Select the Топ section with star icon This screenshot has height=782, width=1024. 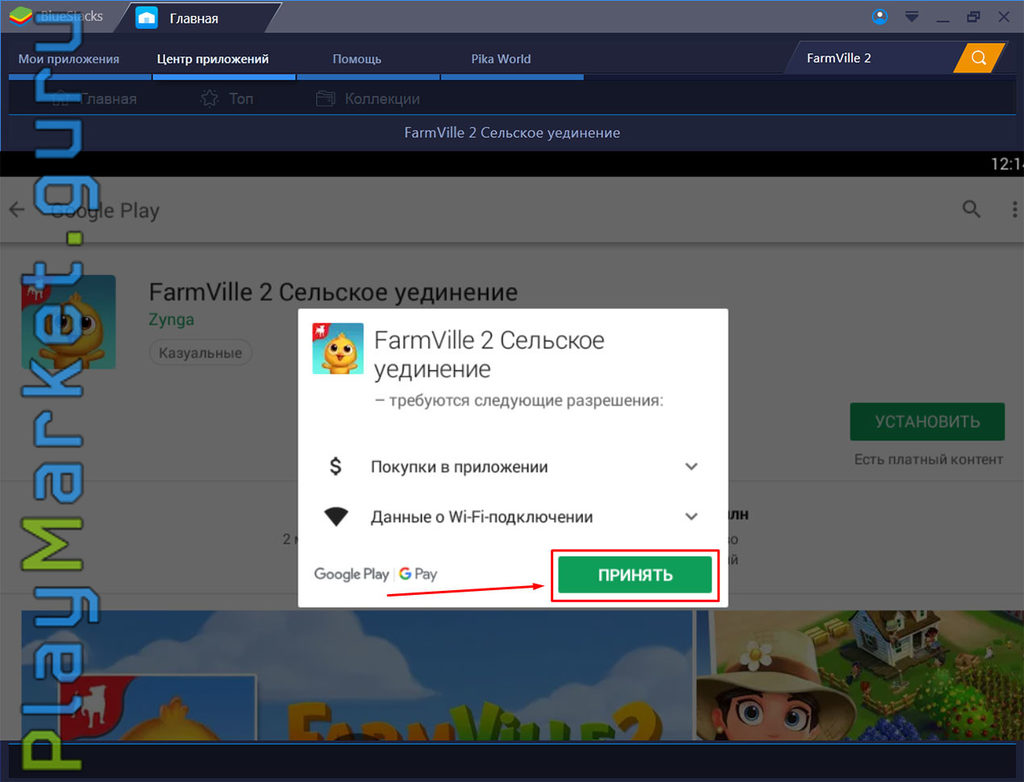(x=227, y=99)
